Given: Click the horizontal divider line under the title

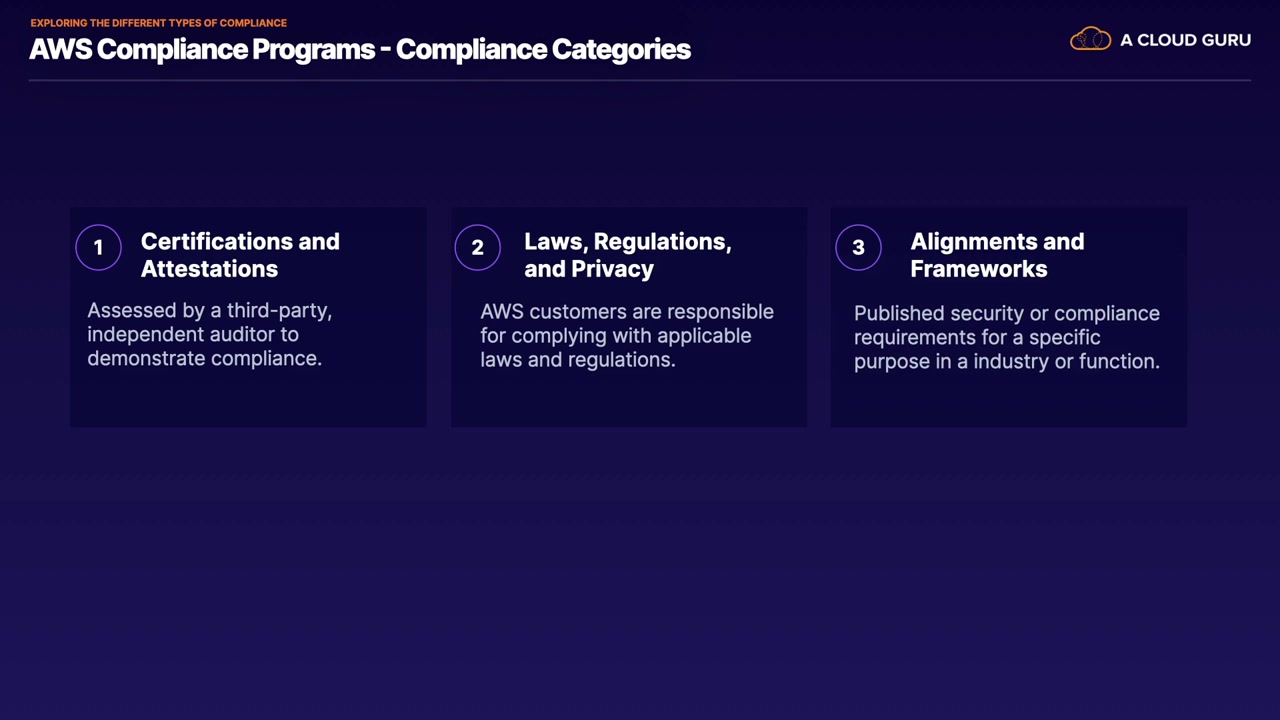Looking at the screenshot, I should coord(640,80).
